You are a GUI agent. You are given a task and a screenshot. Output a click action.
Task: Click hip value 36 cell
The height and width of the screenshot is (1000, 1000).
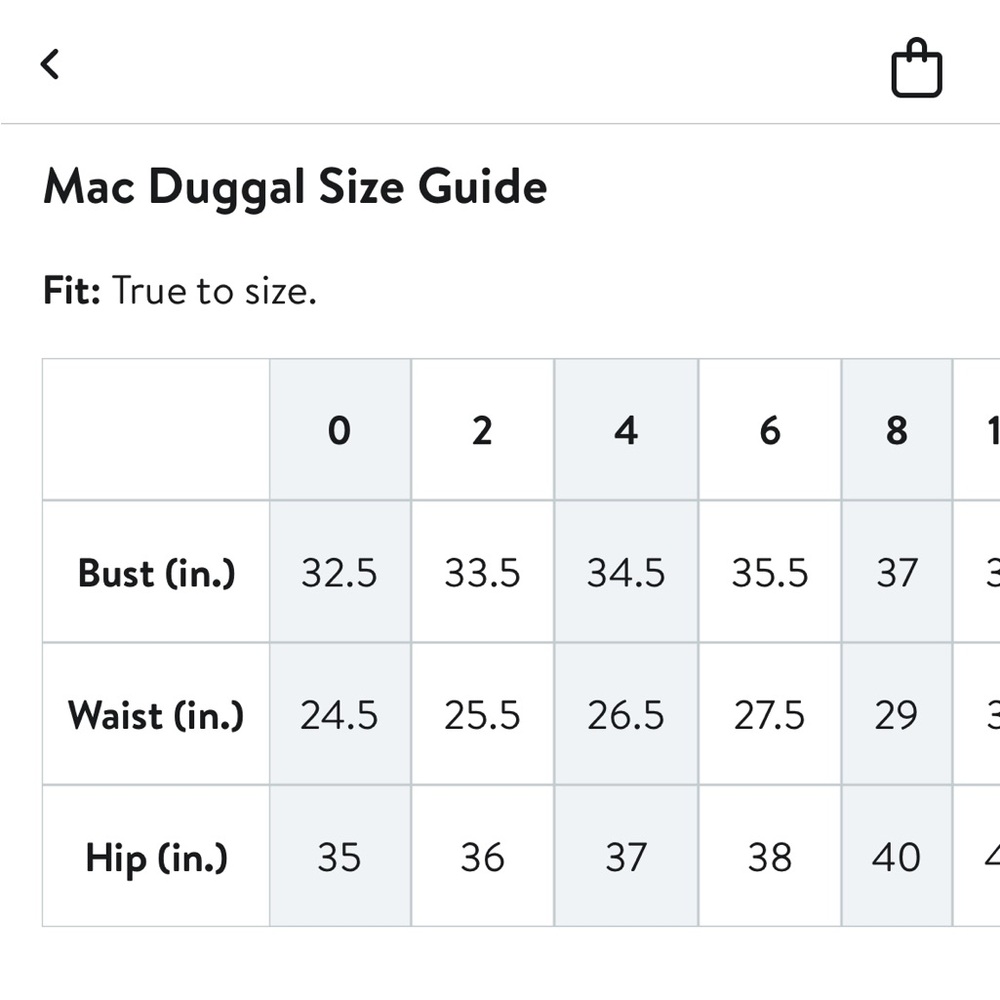(483, 857)
